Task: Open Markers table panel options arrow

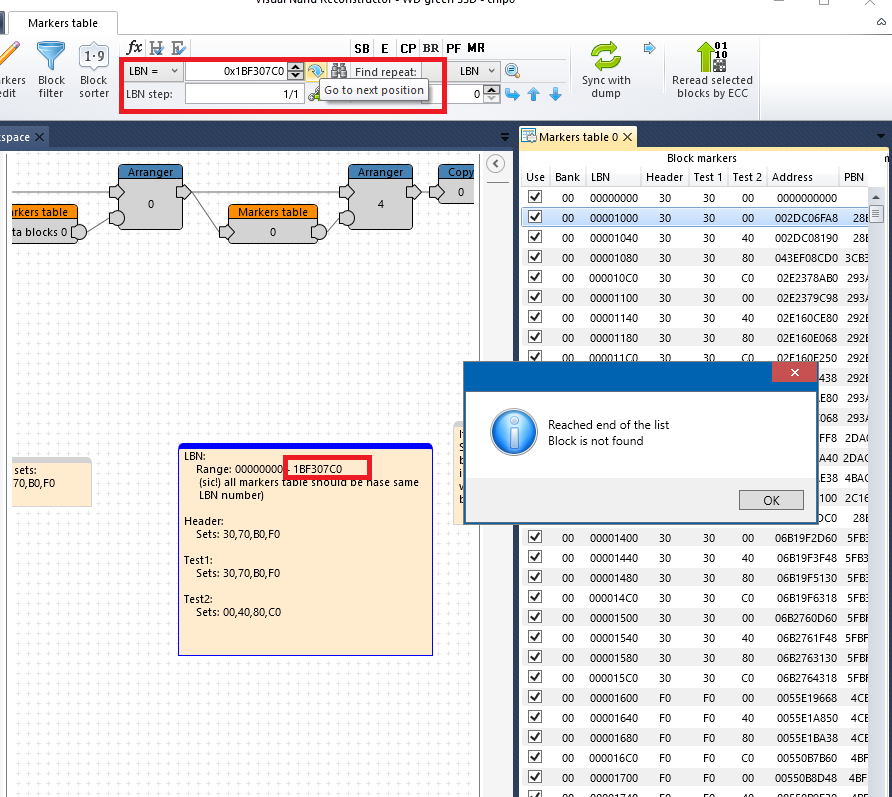Action: pyautogui.click(x=881, y=137)
